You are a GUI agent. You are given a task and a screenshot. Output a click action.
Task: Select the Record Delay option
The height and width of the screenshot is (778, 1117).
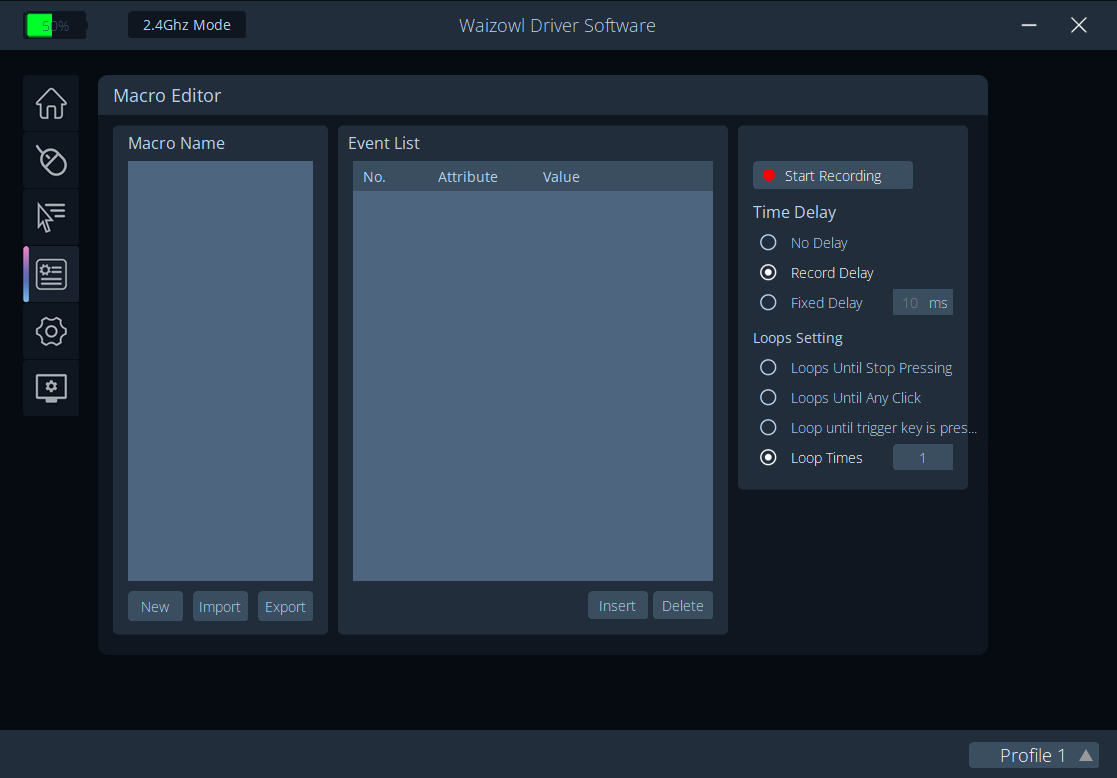tap(817, 273)
